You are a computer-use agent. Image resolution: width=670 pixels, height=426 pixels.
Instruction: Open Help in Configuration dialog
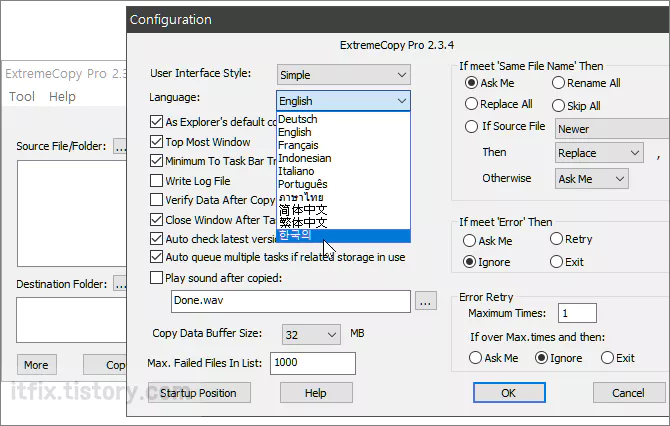pyautogui.click(x=316, y=393)
